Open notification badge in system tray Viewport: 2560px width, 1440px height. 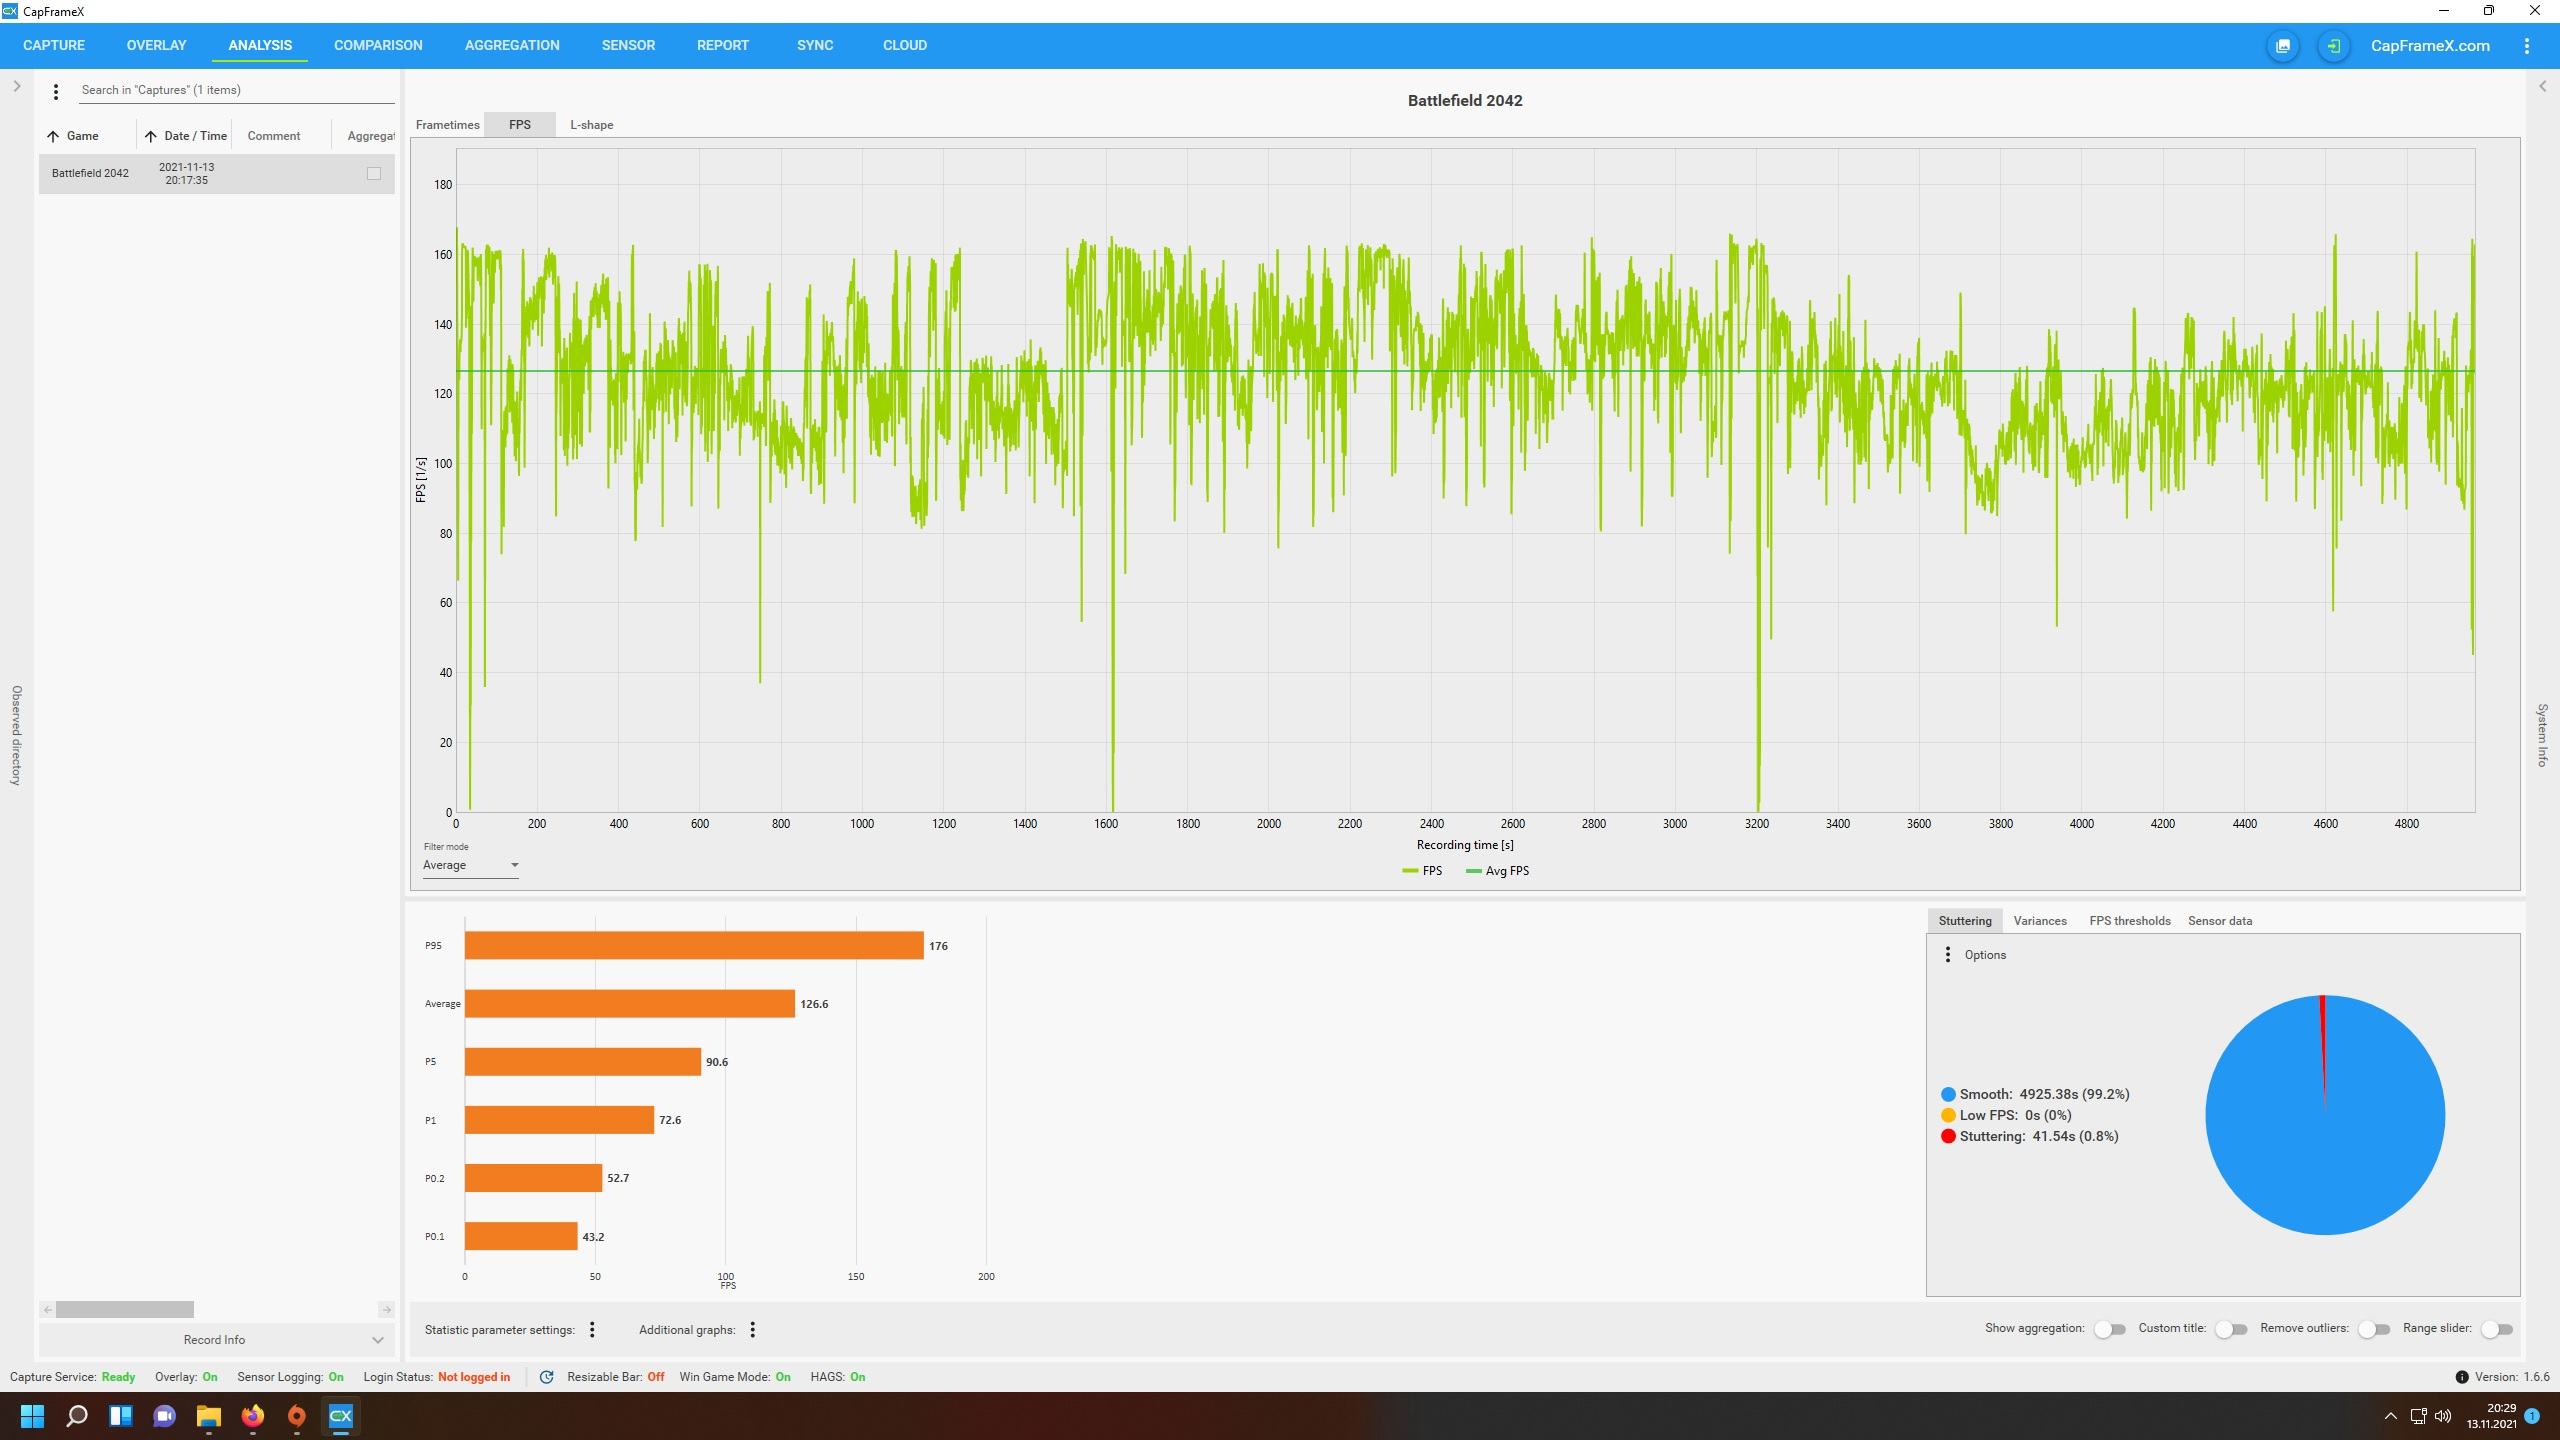[x=2532, y=1416]
